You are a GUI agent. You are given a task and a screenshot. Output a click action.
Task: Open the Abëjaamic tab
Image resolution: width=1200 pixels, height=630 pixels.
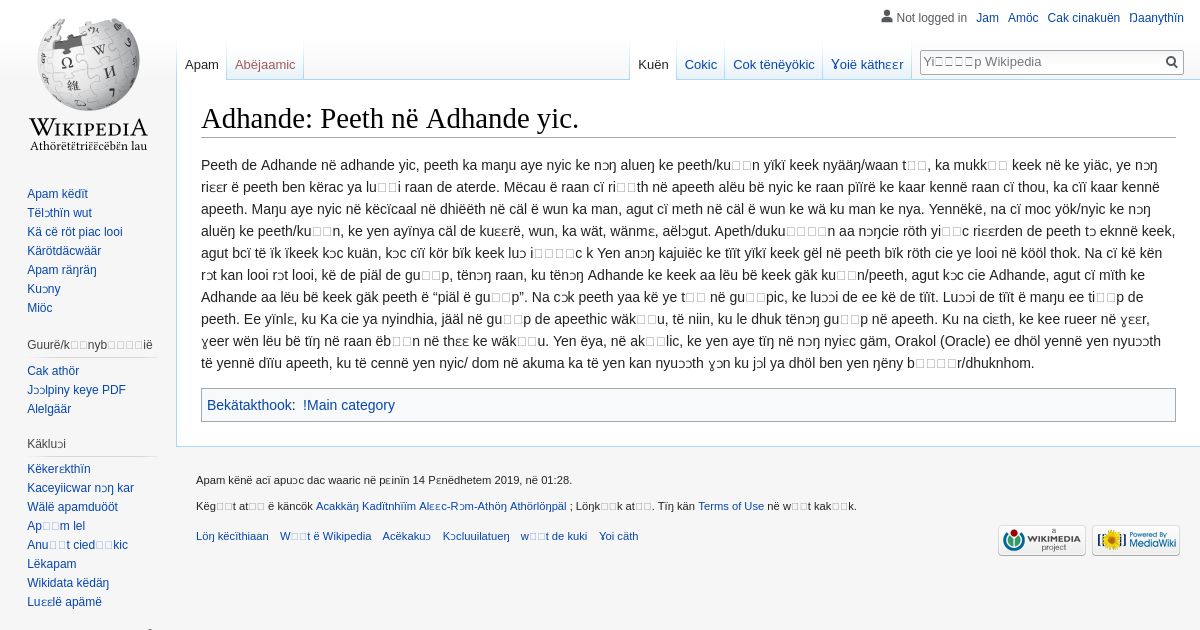click(265, 64)
